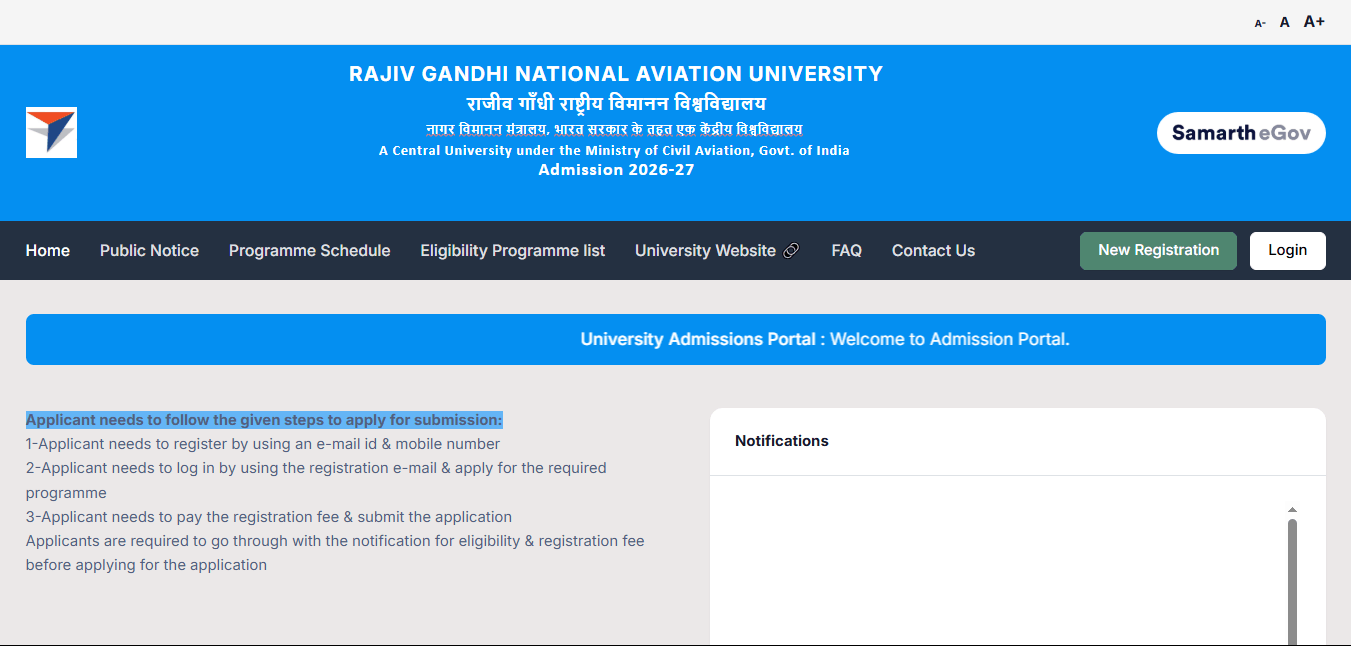Viewport: 1351px width, 646px height.
Task: Open the Samarth eGov logo badge
Action: tap(1241, 133)
